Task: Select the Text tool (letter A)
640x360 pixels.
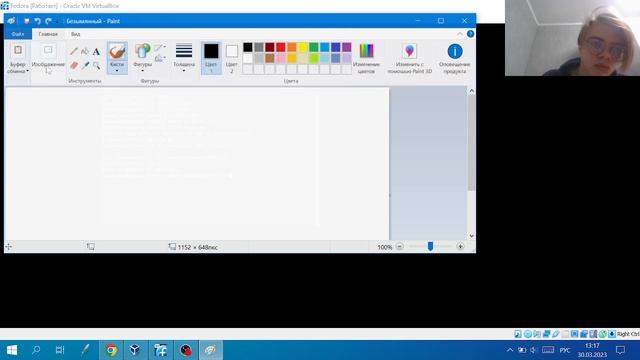Action: click(x=96, y=51)
